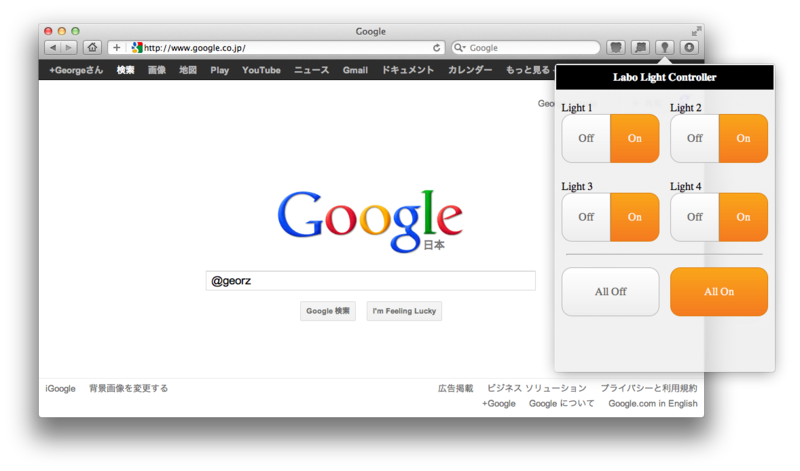Switch Light 3 to Off
The image size is (800, 471).
click(586, 217)
